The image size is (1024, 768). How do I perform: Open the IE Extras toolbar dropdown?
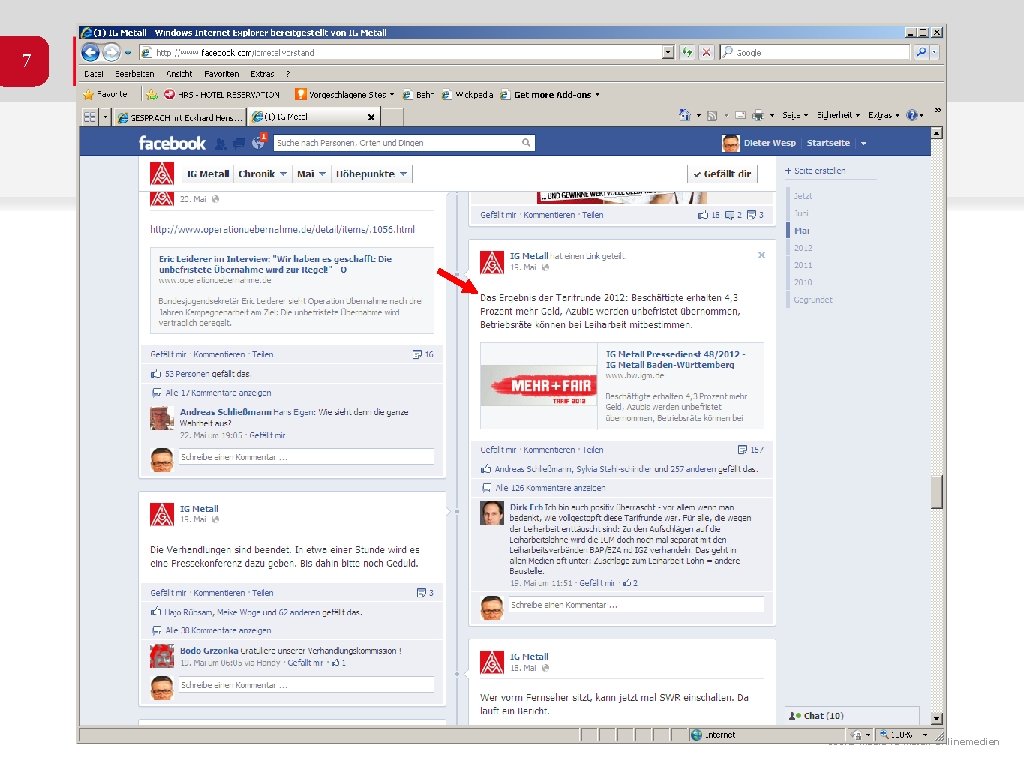tap(884, 115)
